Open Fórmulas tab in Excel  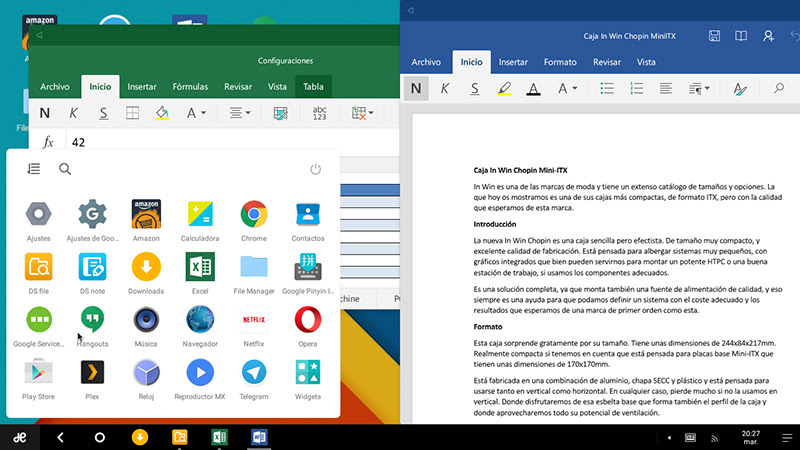[x=190, y=86]
